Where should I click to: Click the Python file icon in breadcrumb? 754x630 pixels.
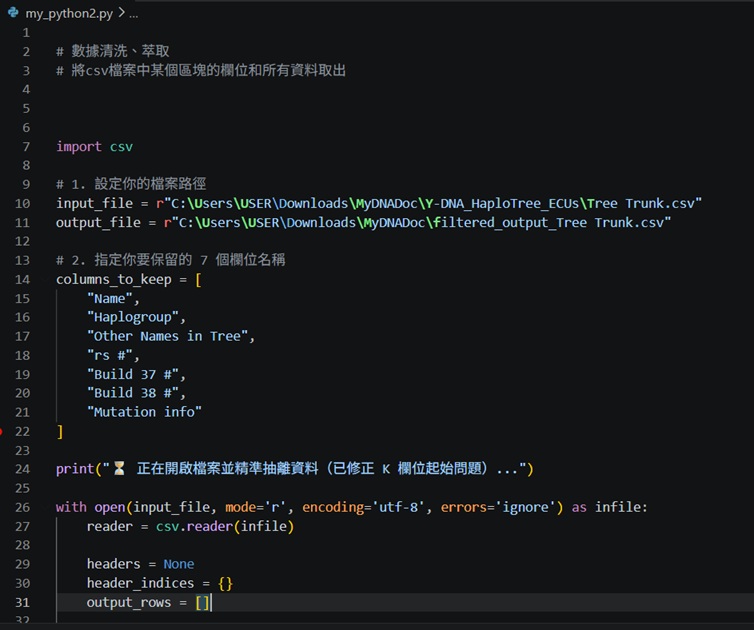click(x=13, y=13)
